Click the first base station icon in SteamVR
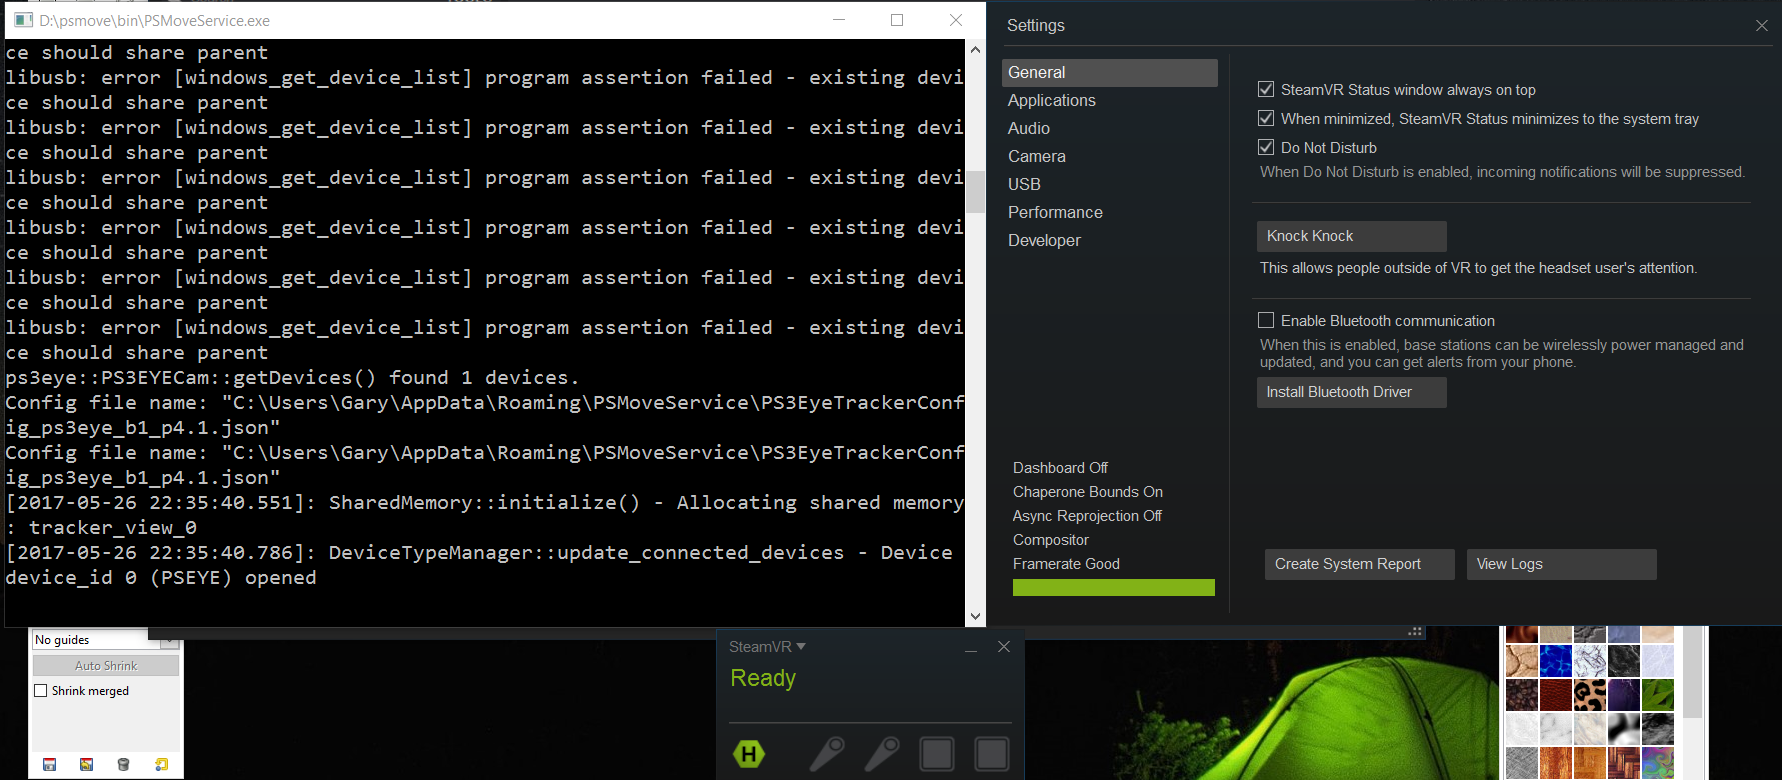The width and height of the screenshot is (1782, 780). pyautogui.click(x=937, y=754)
